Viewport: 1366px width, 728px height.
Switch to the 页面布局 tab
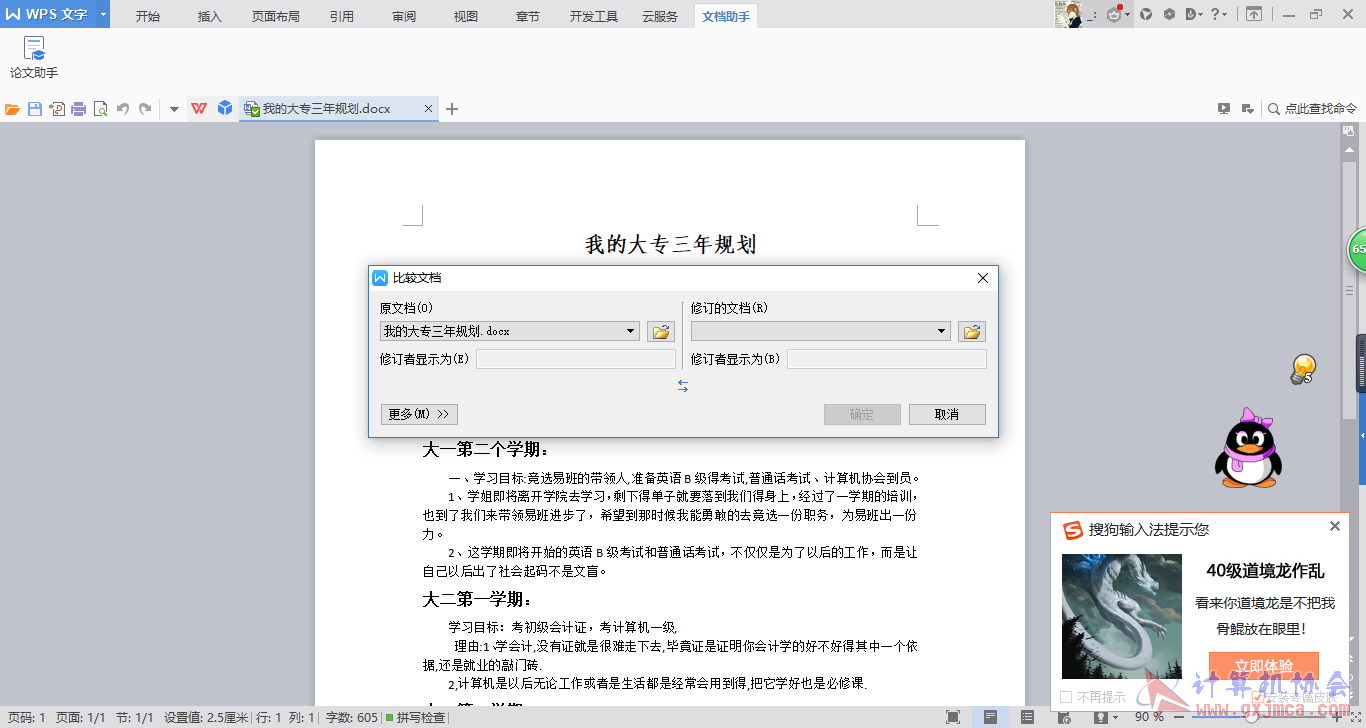tap(276, 16)
